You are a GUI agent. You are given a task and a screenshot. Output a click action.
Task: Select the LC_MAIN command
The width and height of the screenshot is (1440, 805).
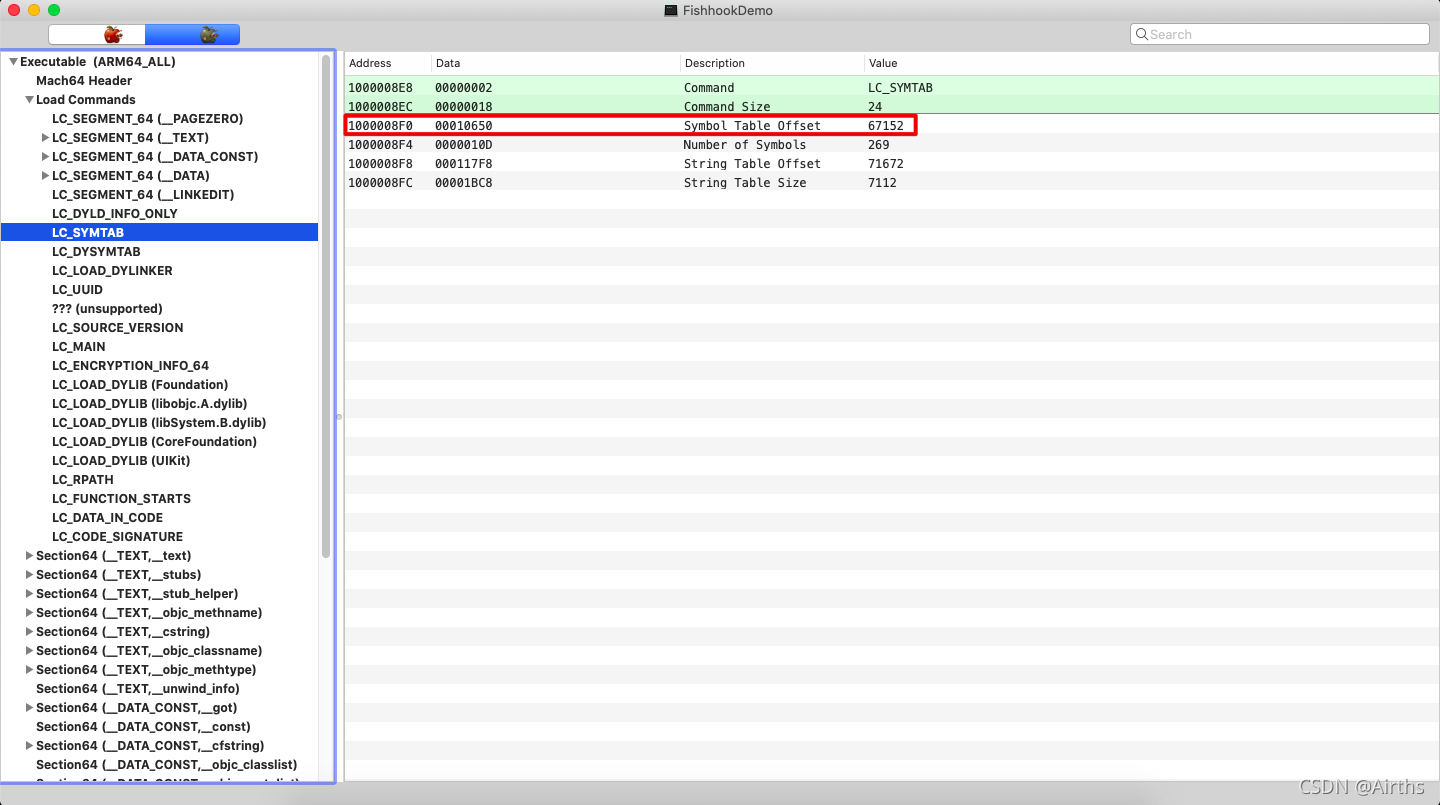(x=78, y=347)
